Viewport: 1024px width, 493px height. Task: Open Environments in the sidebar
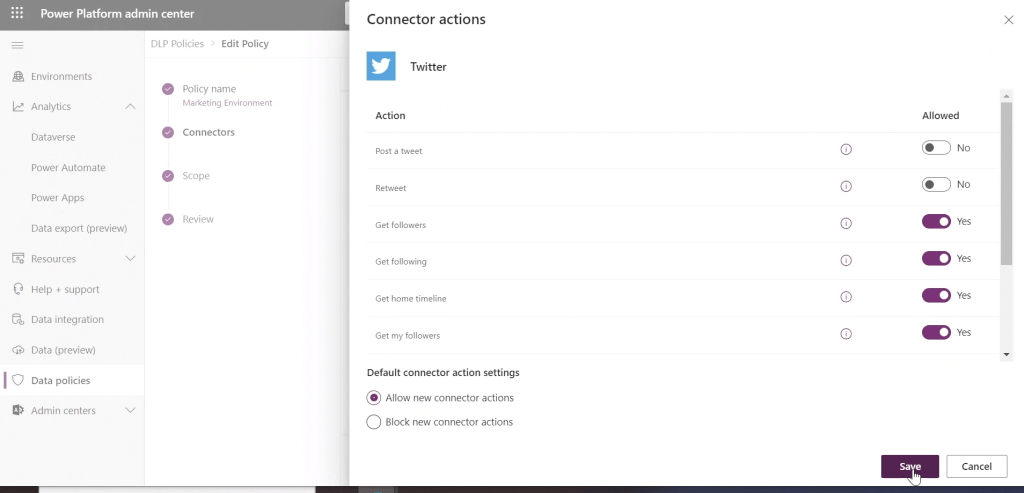pyautogui.click(x=61, y=76)
